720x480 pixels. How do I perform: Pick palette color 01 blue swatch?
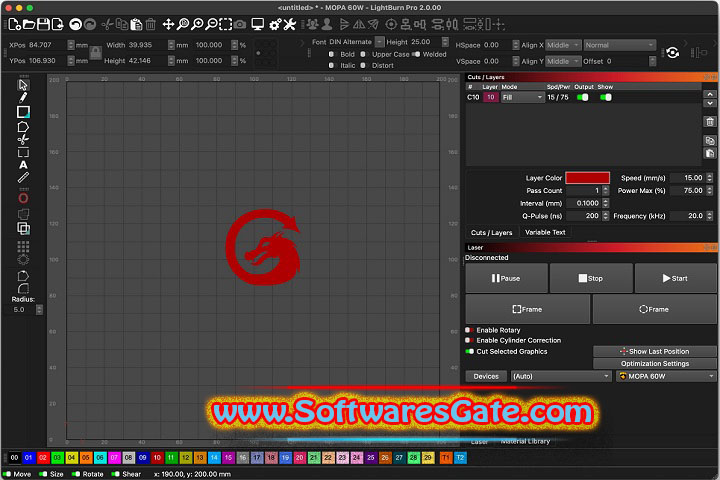(x=28, y=457)
